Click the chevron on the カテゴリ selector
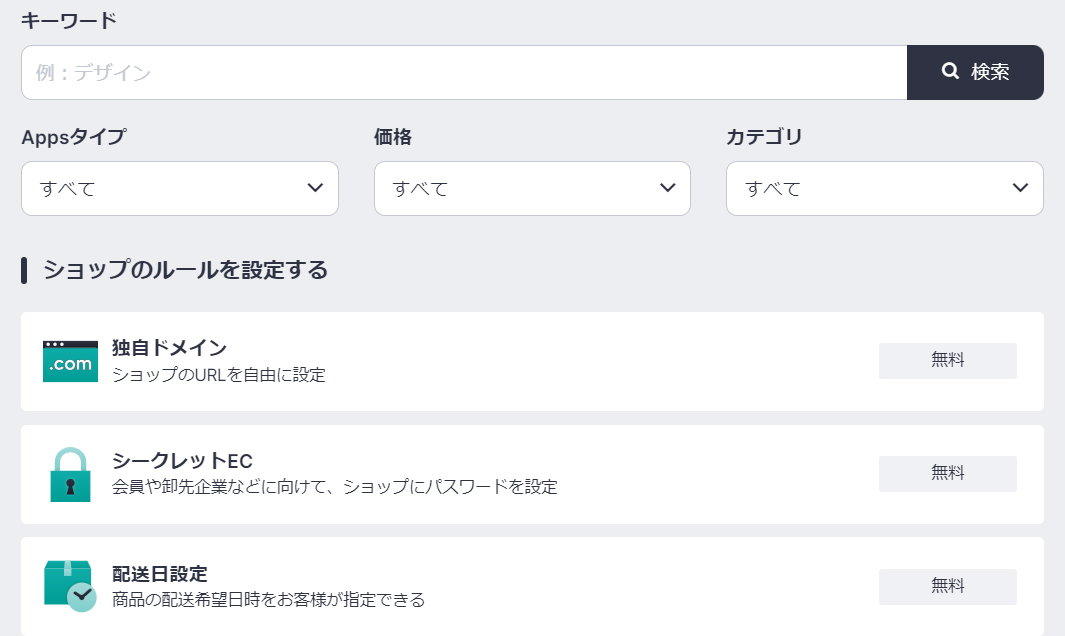 coord(1021,188)
